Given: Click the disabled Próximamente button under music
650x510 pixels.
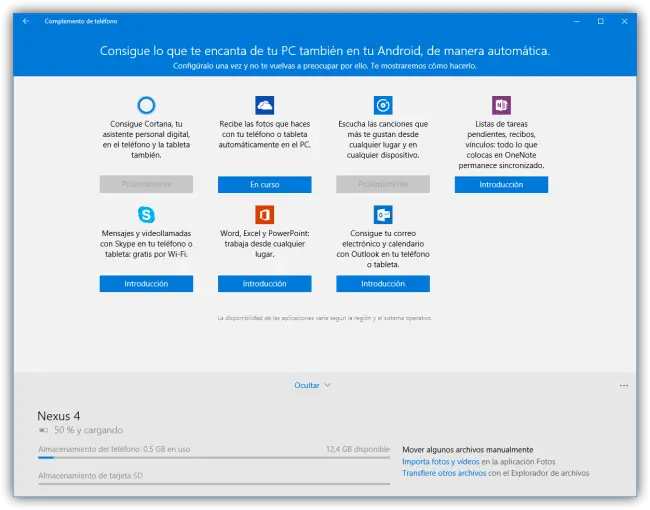Looking at the screenshot, I should [383, 184].
